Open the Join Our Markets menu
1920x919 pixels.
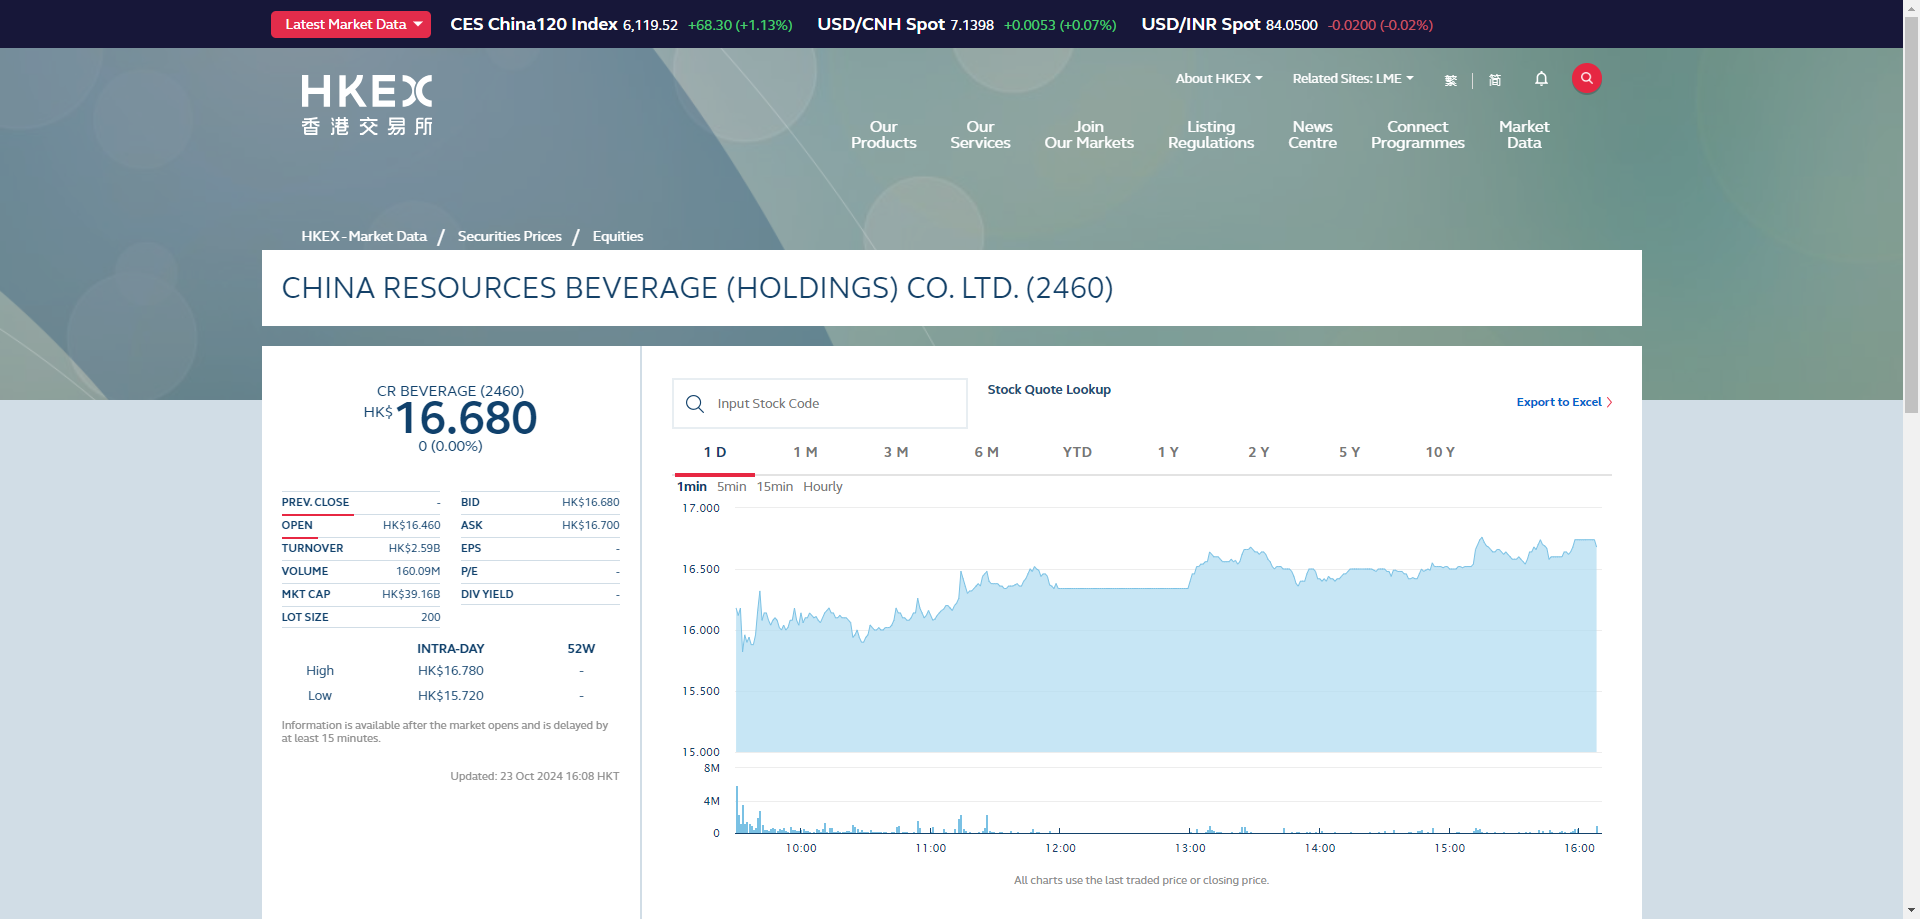pyautogui.click(x=1089, y=135)
